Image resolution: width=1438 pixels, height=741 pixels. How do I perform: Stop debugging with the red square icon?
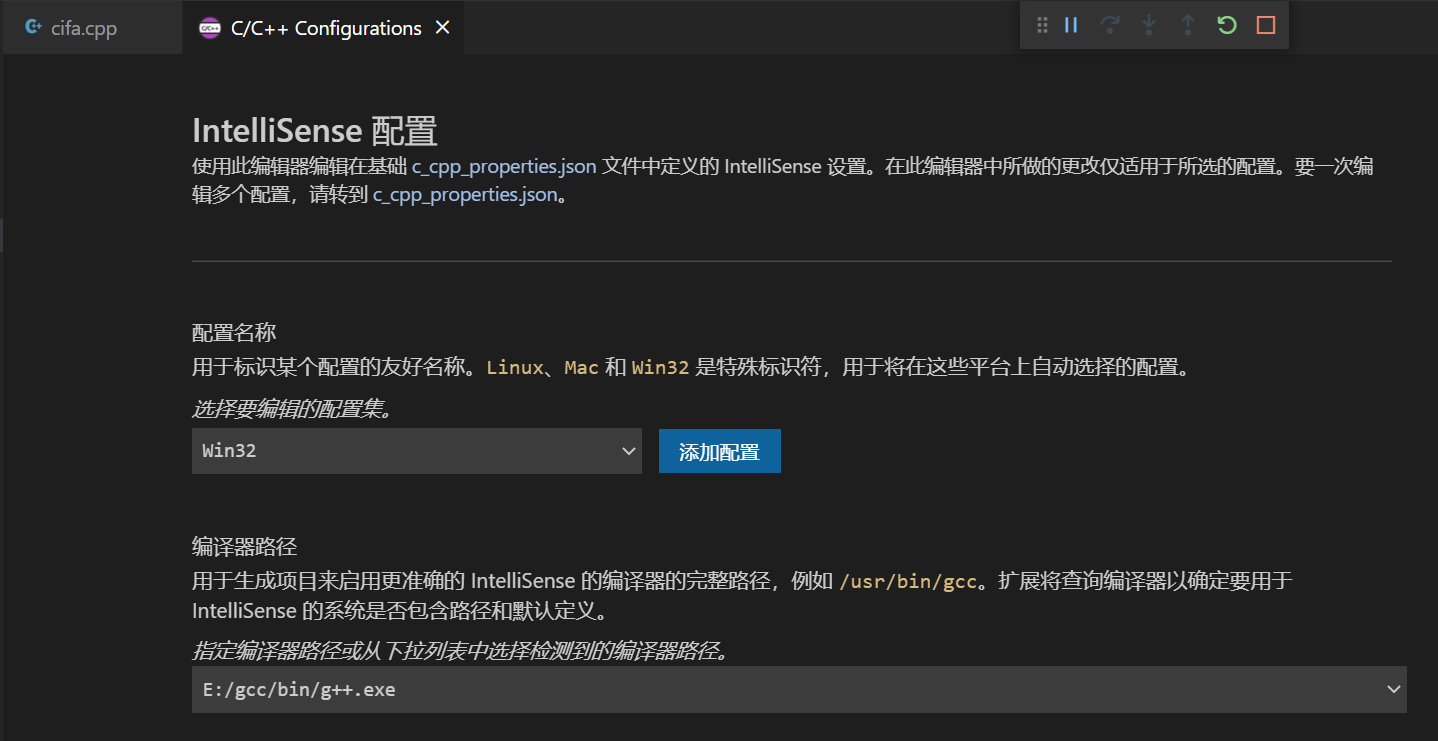tap(1265, 25)
